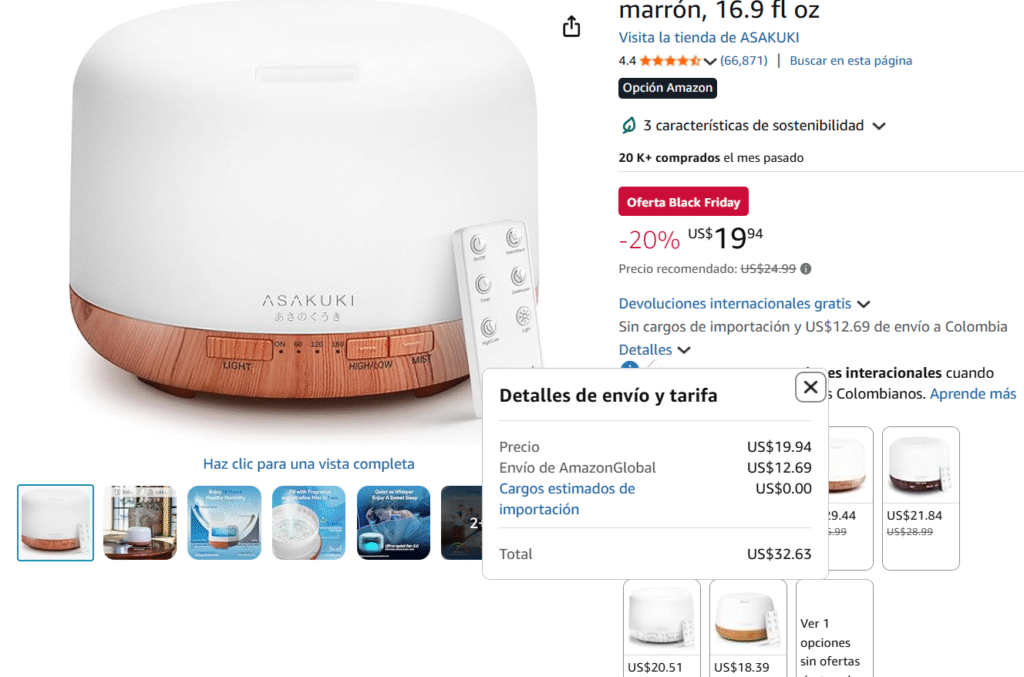
Task: Open the 66,871 reviews link
Action: 744,61
